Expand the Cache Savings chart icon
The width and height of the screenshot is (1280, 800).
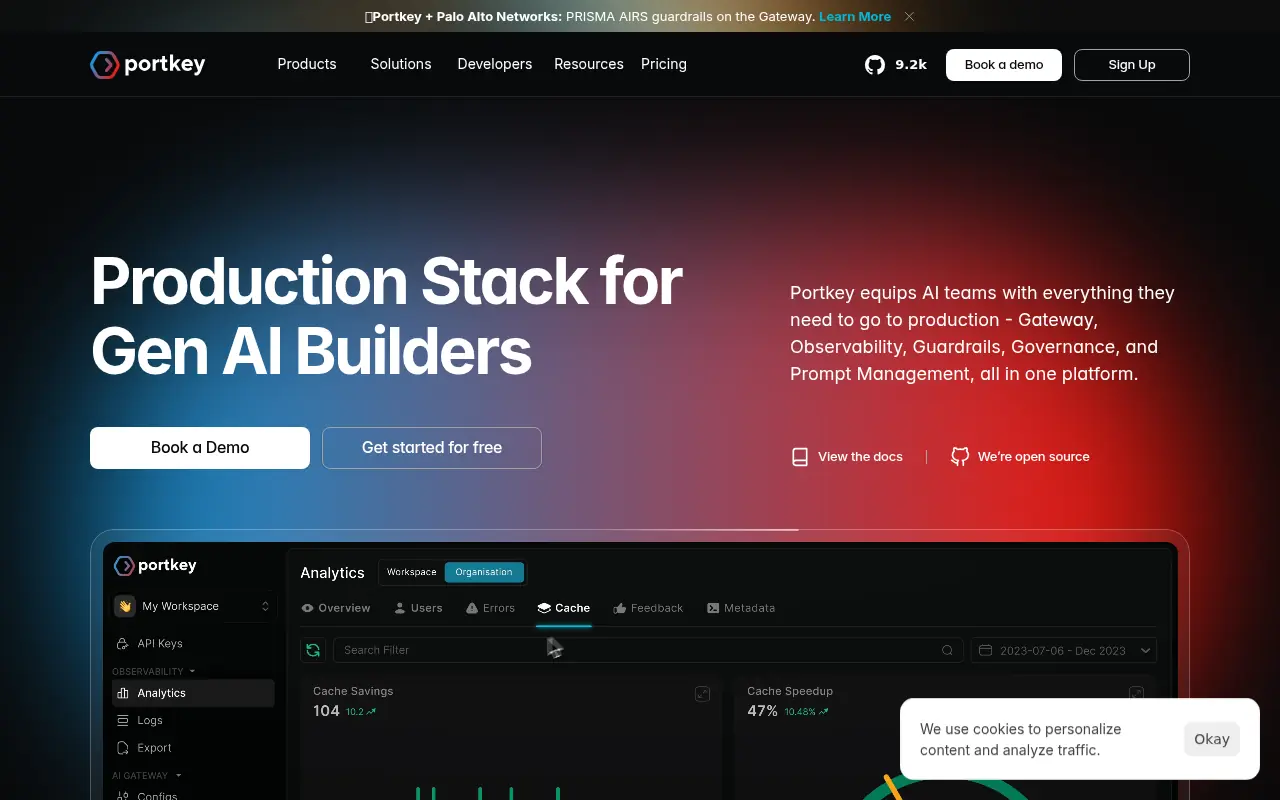coord(702,693)
